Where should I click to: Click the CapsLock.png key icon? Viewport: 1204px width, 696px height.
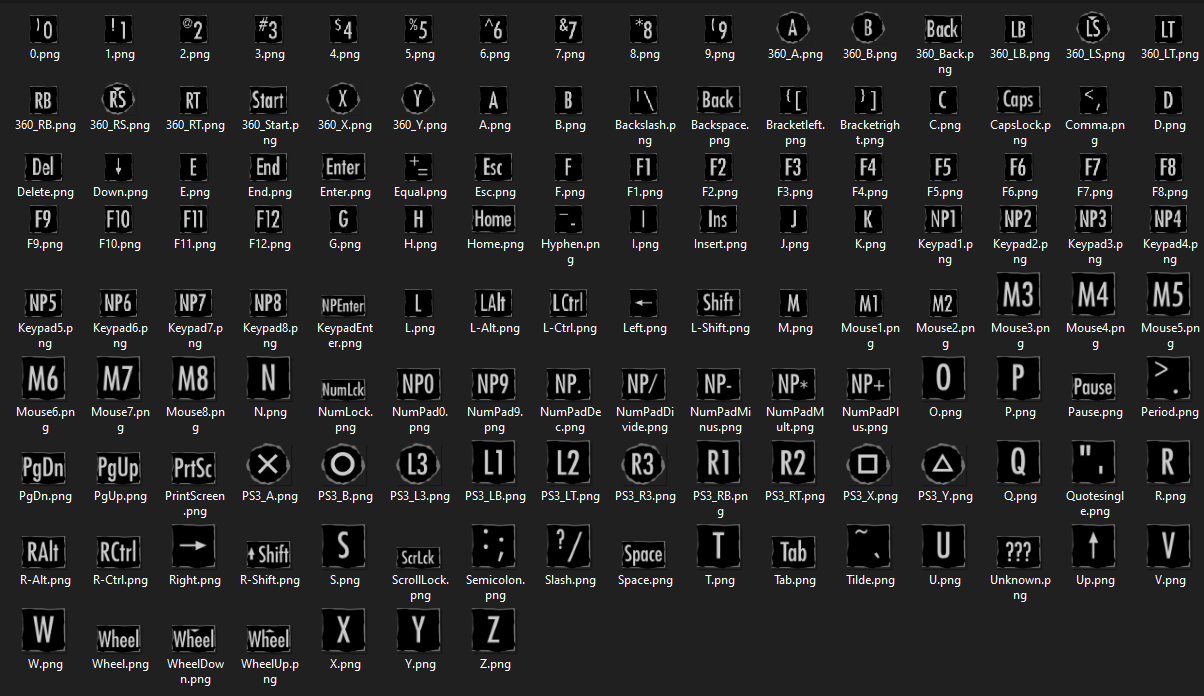click(x=1018, y=100)
